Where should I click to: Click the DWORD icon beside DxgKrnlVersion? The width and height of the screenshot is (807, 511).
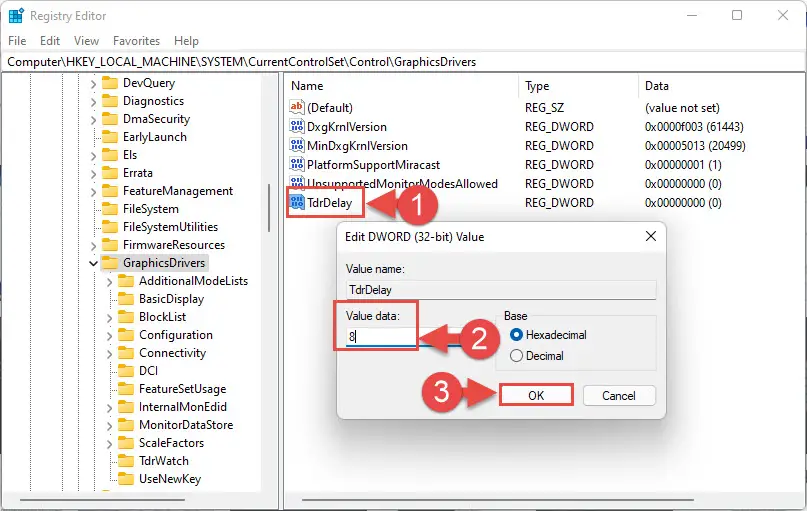coord(297,127)
